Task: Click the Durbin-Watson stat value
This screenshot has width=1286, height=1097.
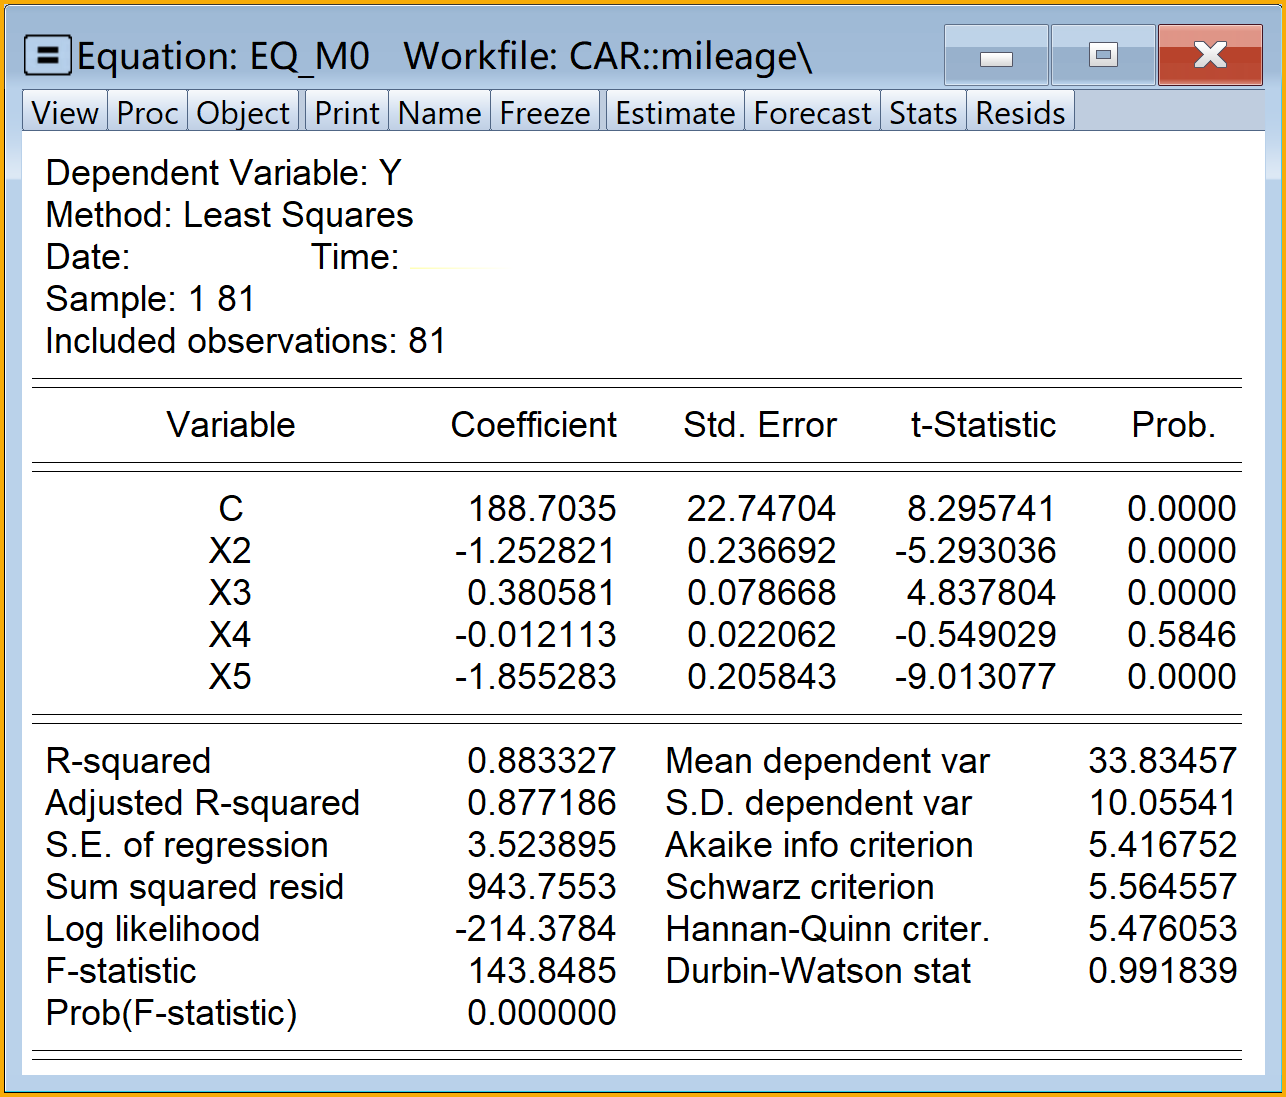Action: coord(1162,971)
